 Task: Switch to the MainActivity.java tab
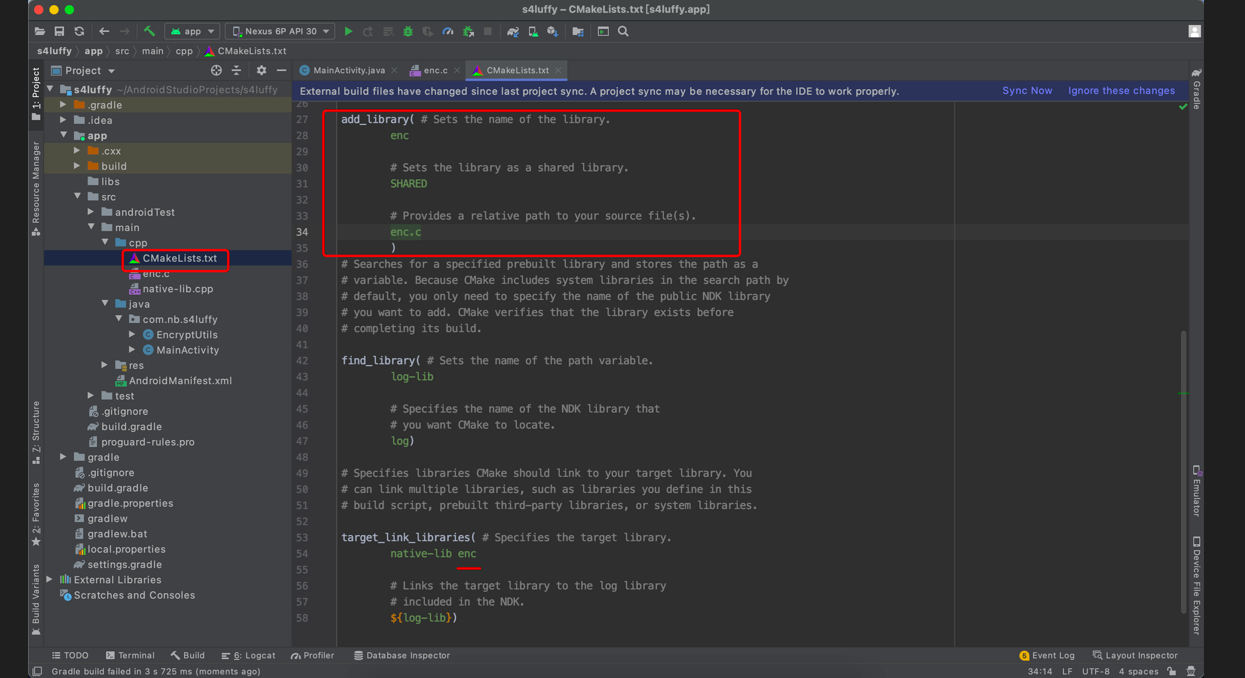[347, 71]
